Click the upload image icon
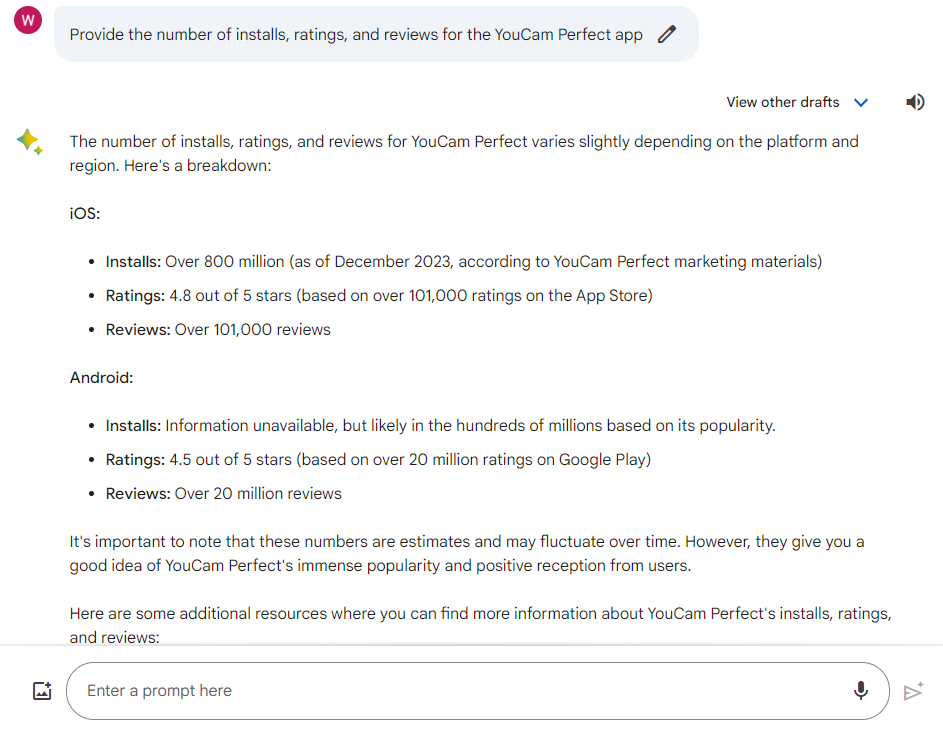943x731 pixels. tap(42, 691)
